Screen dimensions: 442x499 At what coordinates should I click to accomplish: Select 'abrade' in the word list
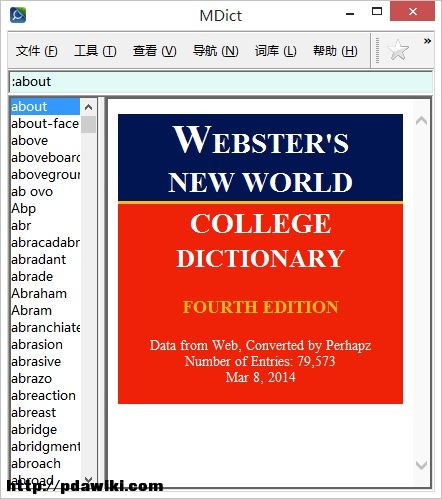[45, 277]
